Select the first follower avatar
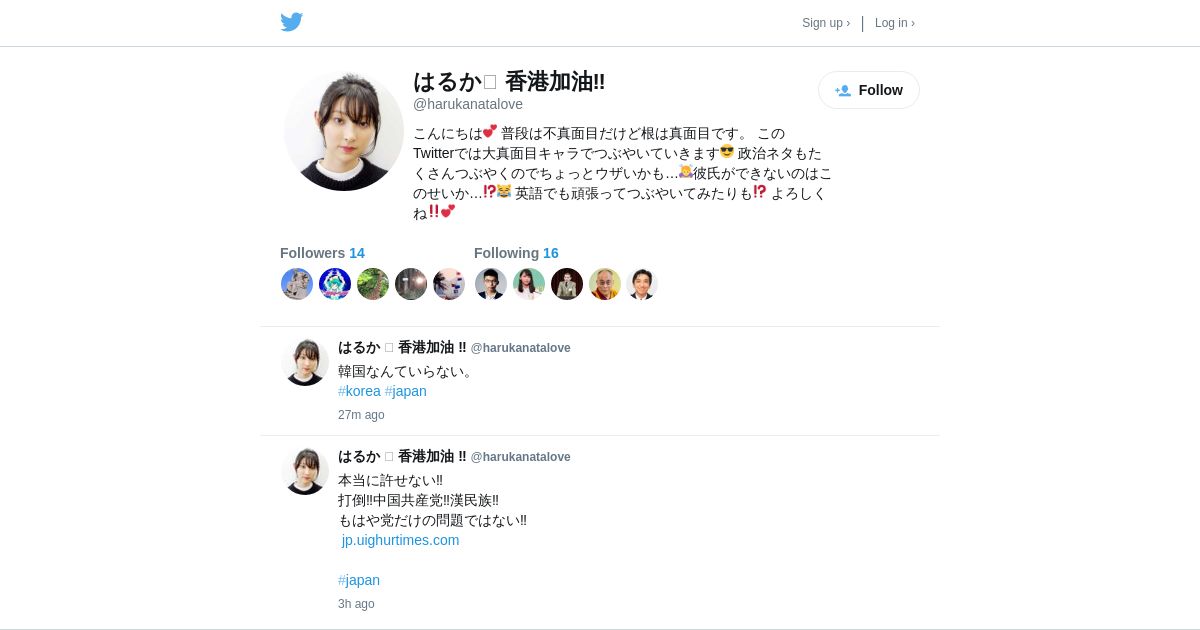The image size is (1200, 630). tap(297, 284)
